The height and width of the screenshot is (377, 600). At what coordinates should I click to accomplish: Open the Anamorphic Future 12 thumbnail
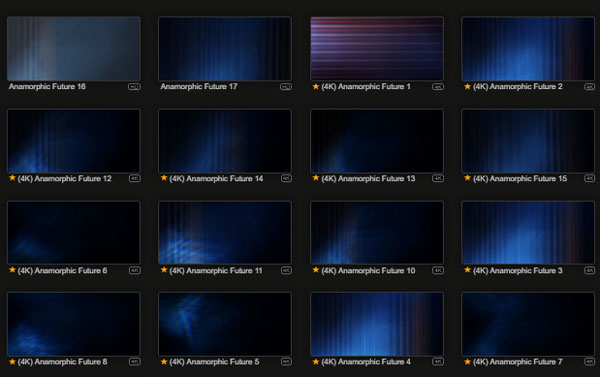coord(73,141)
